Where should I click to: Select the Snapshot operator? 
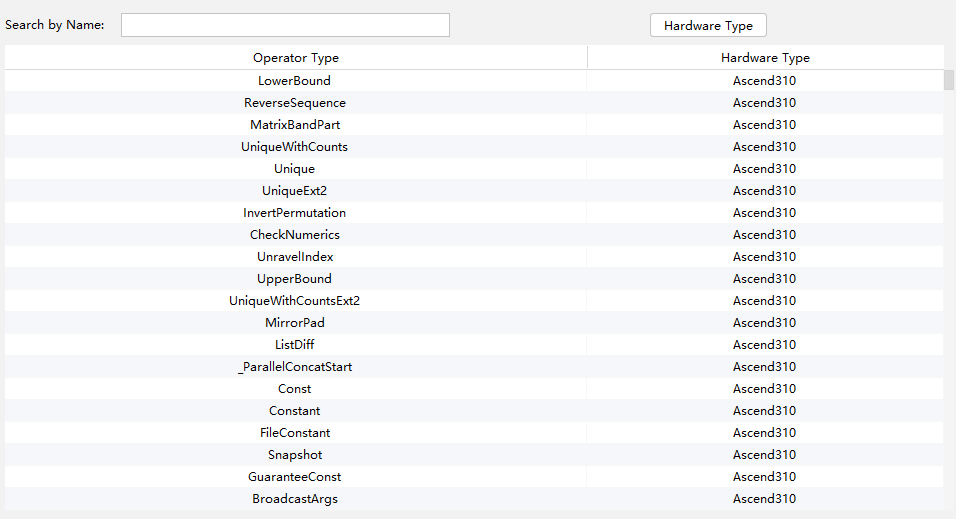(x=295, y=455)
